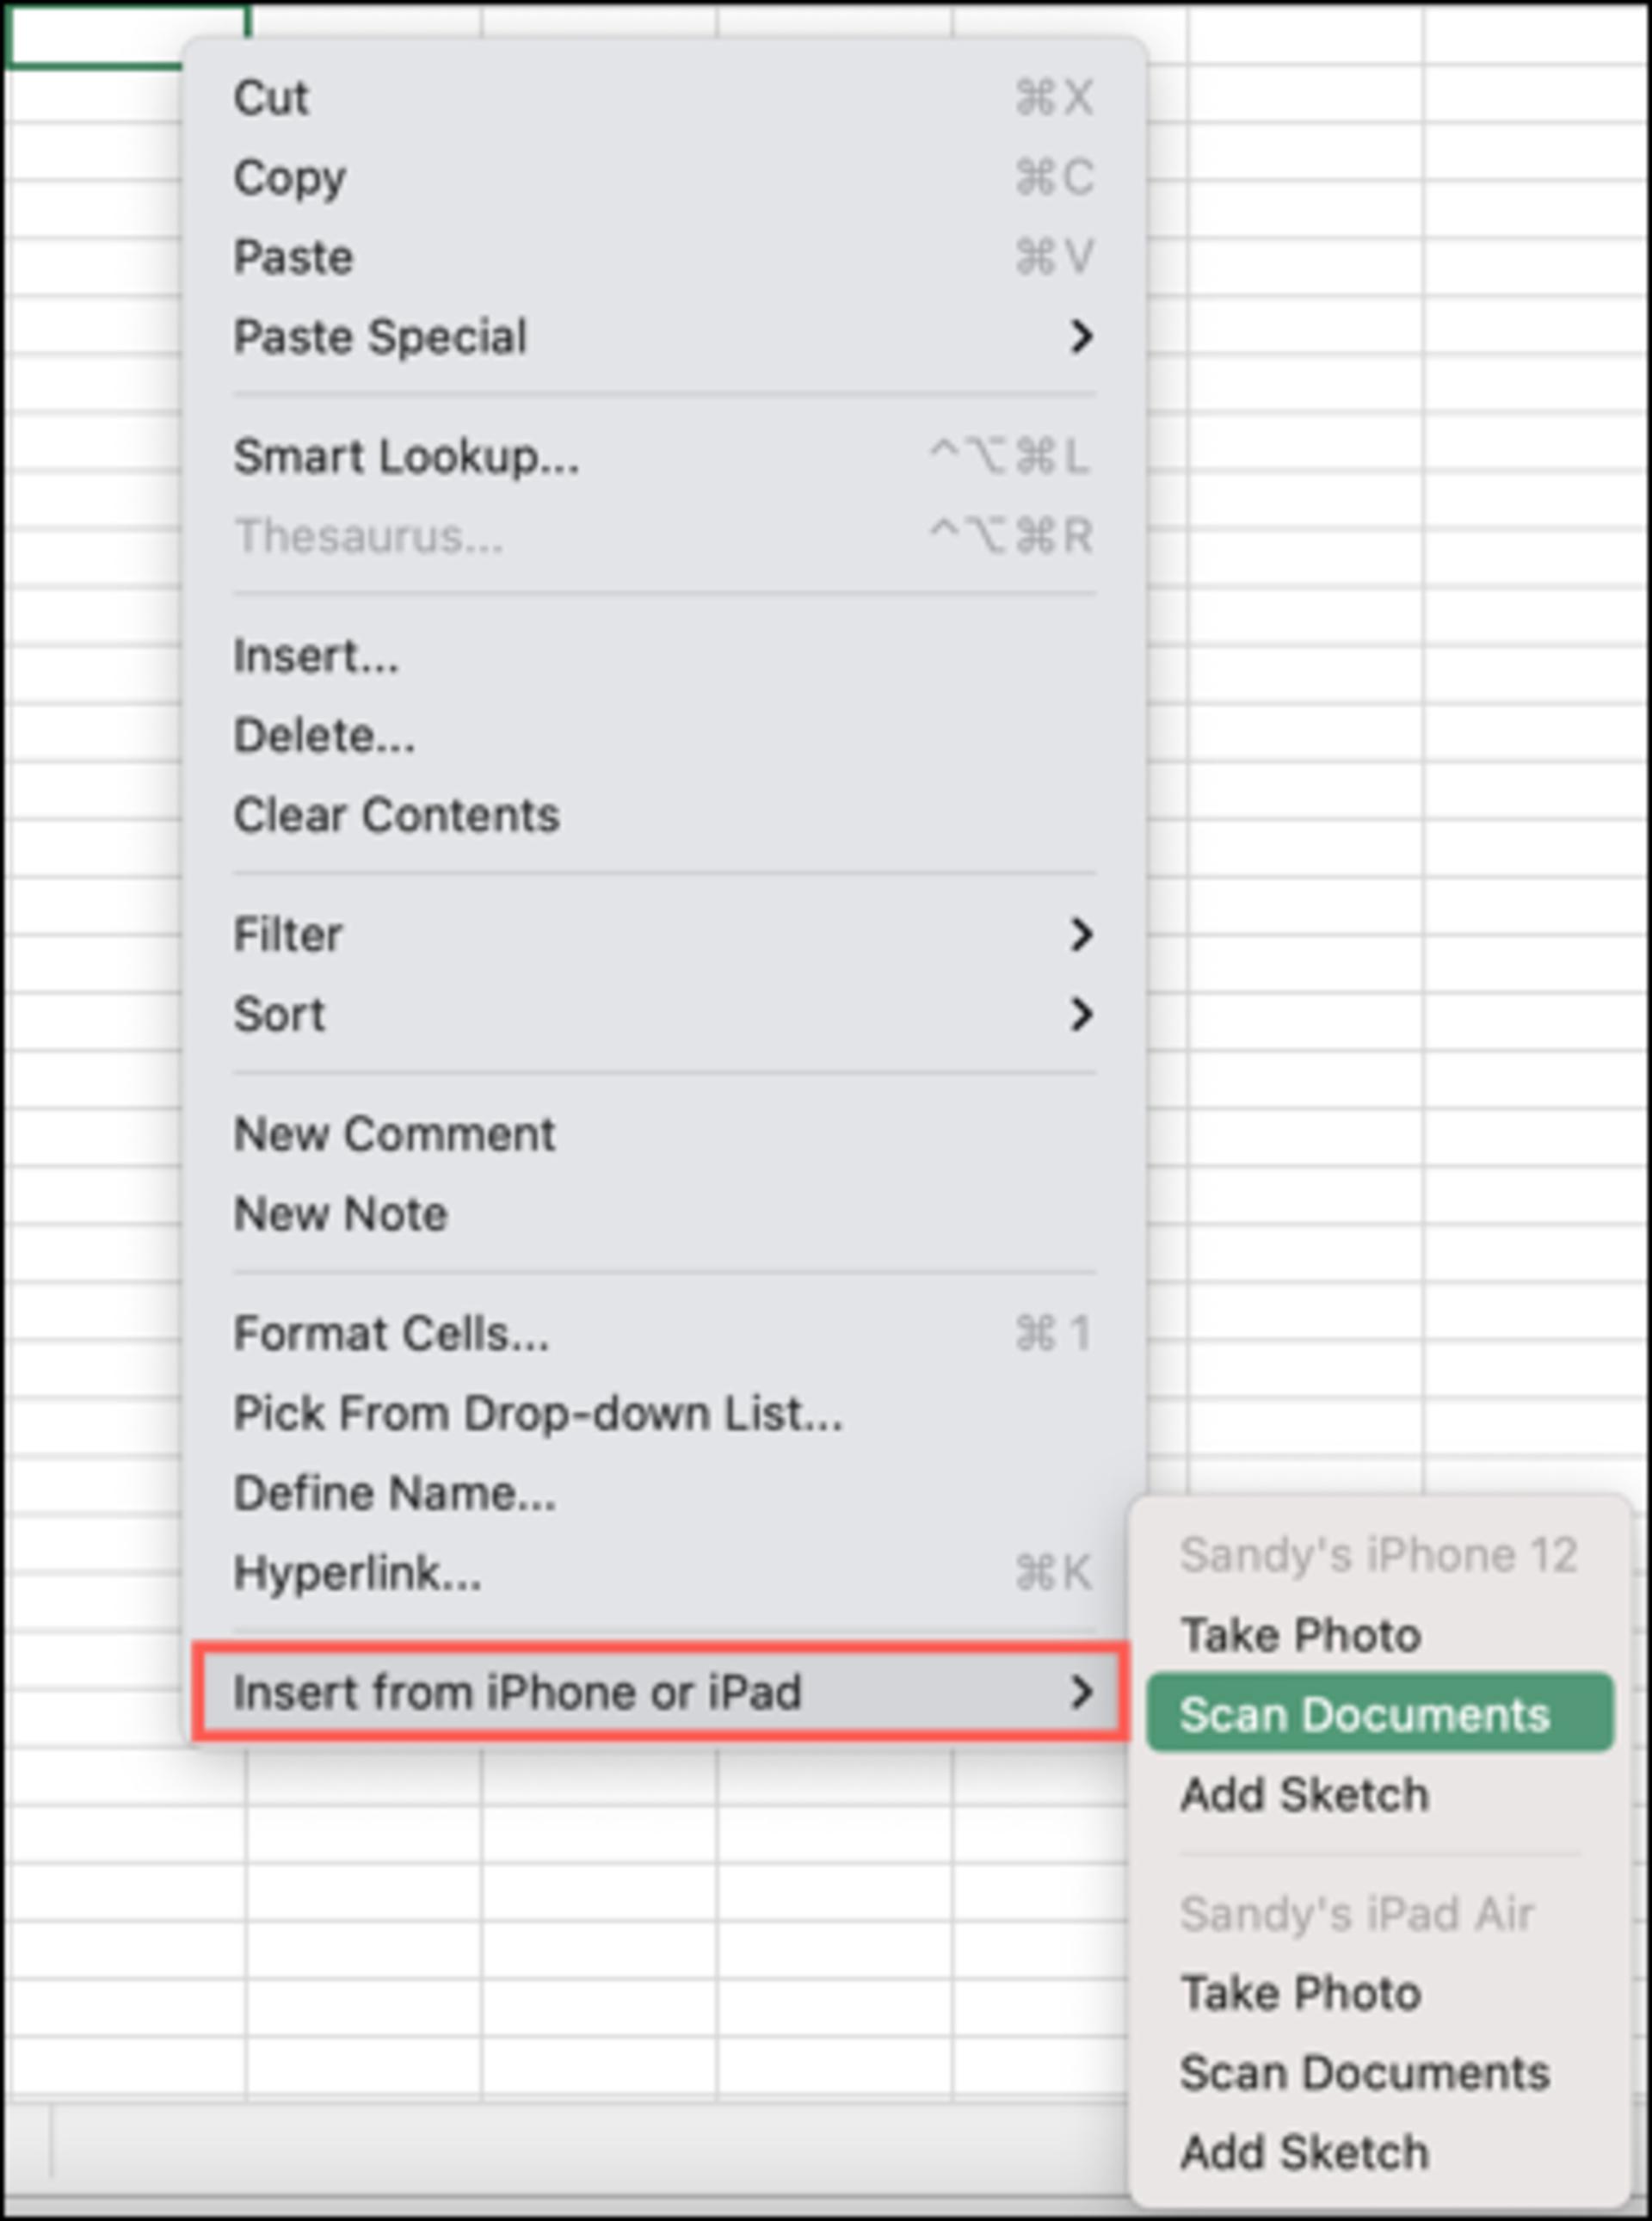Screen dimensions: 1652x2221
Task: Expand the Paste Special submenu arrow
Action: click(x=1080, y=337)
